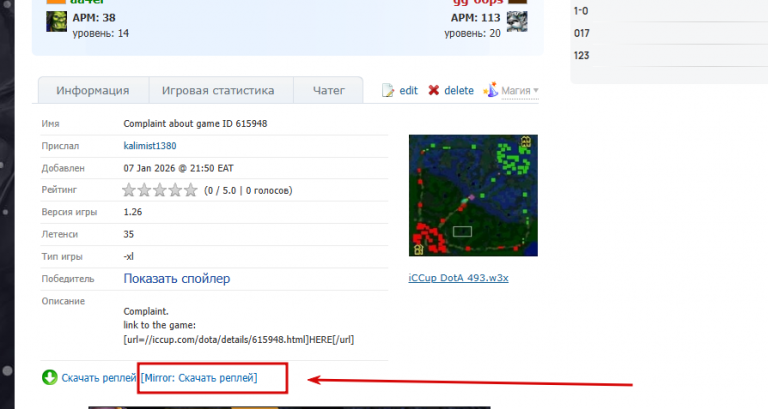Viewport: 768px width, 409px height.
Task: Select the 017 entry in right panel
Action: [x=581, y=33]
